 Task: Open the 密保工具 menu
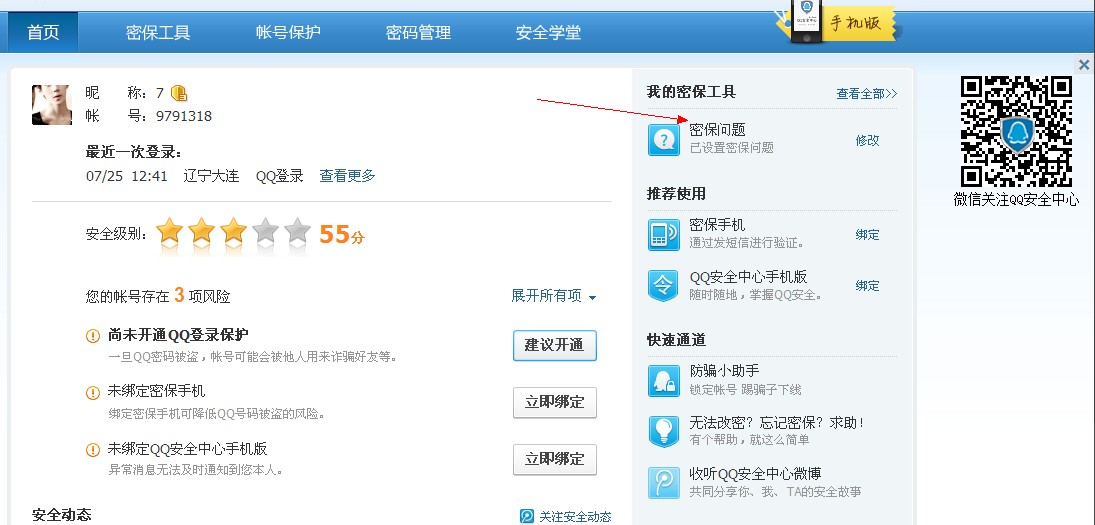(x=158, y=32)
